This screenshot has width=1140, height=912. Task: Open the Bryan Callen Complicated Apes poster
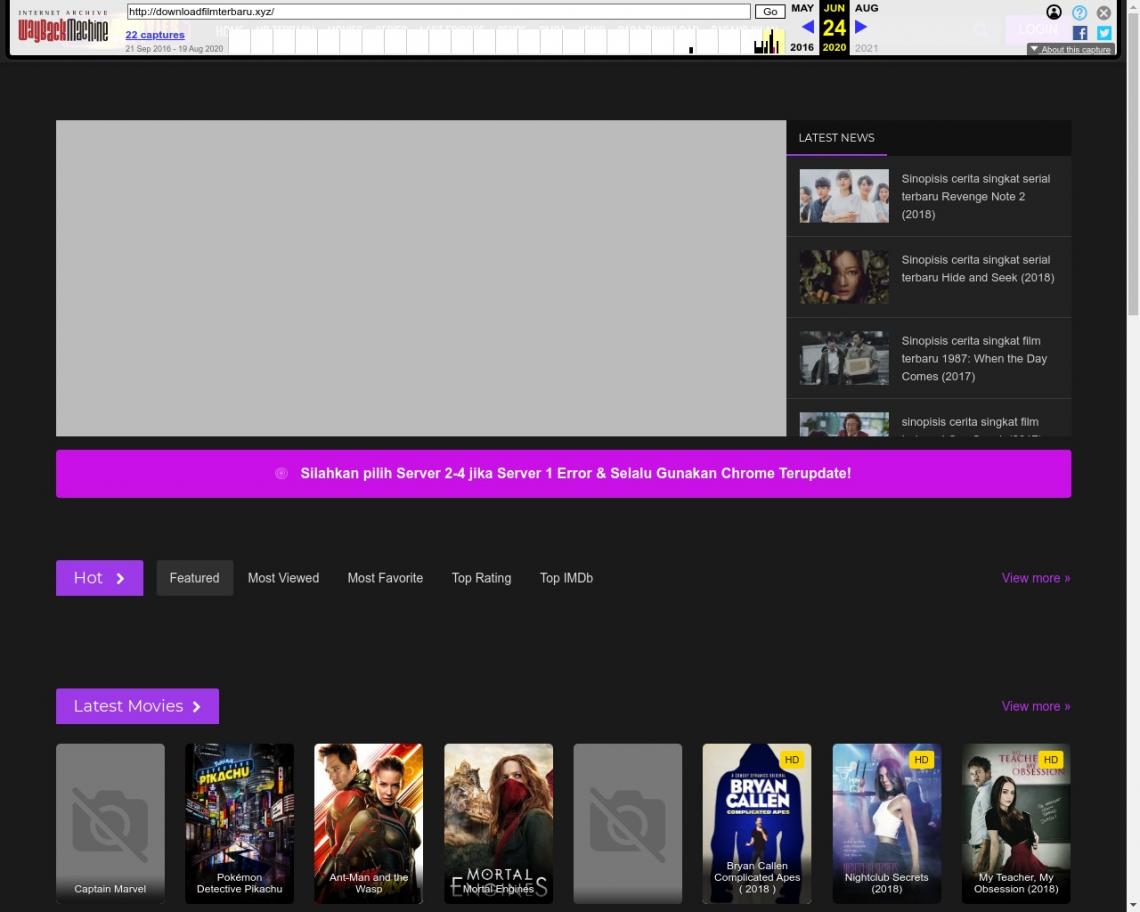[x=757, y=823]
